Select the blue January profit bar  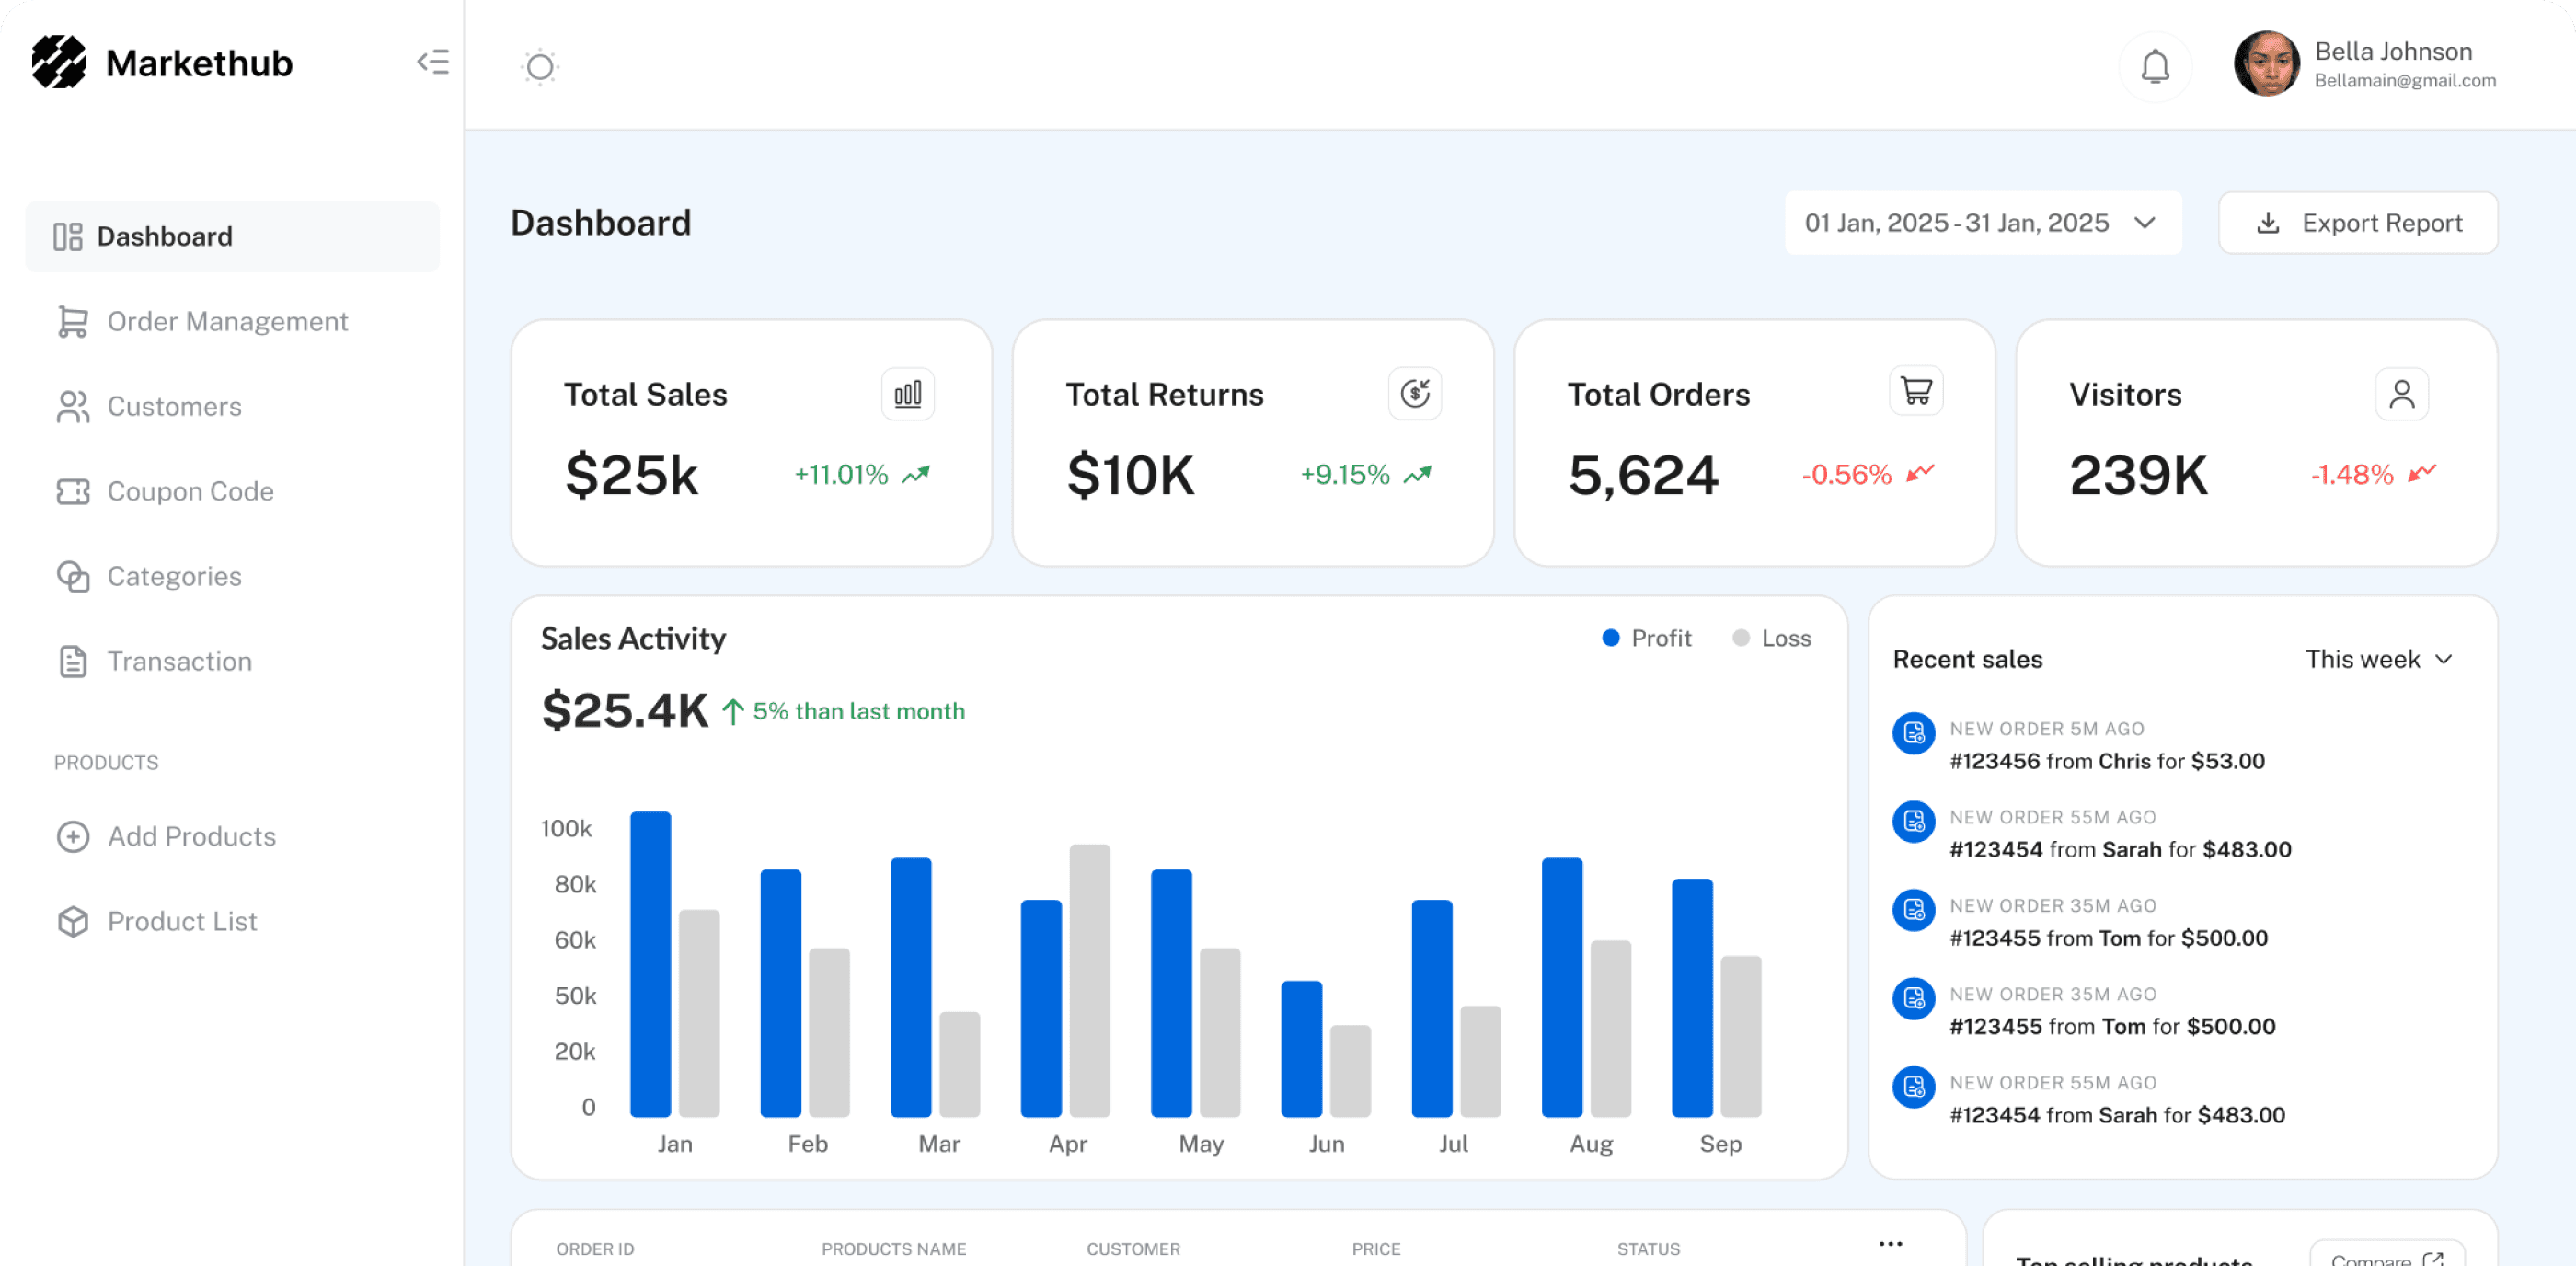[x=650, y=963]
